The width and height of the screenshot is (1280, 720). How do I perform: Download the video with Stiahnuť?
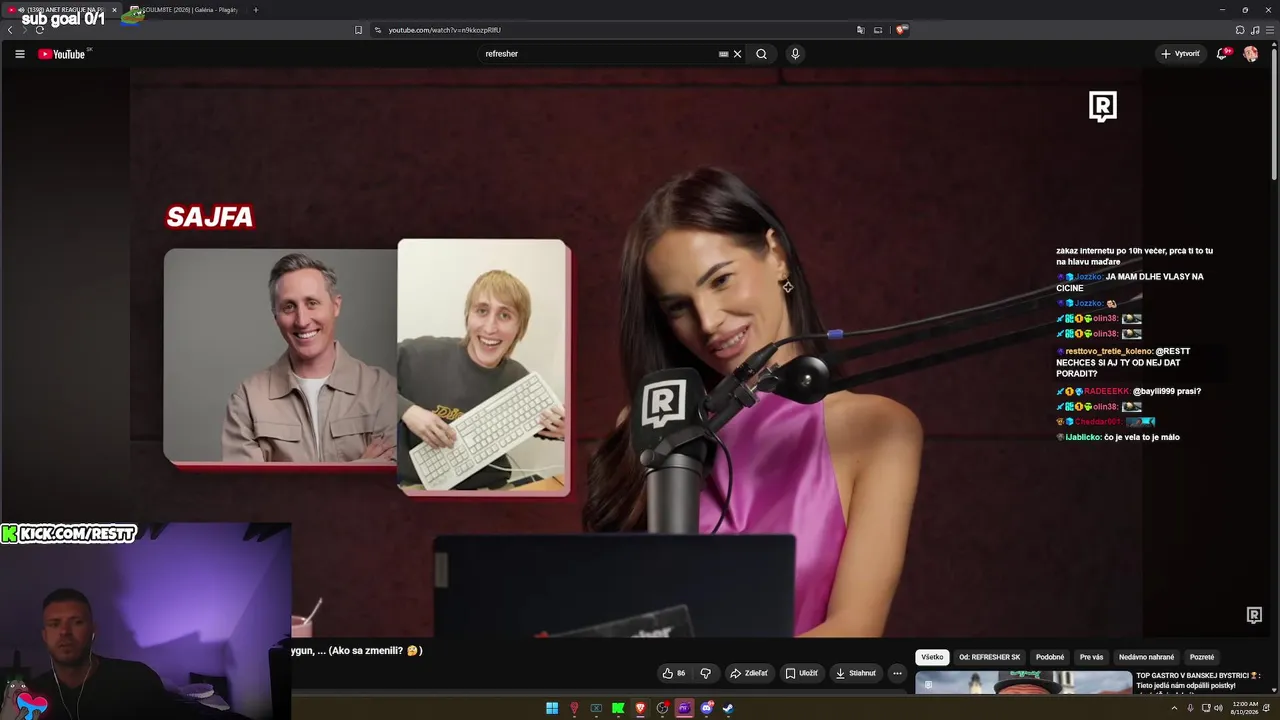click(856, 673)
